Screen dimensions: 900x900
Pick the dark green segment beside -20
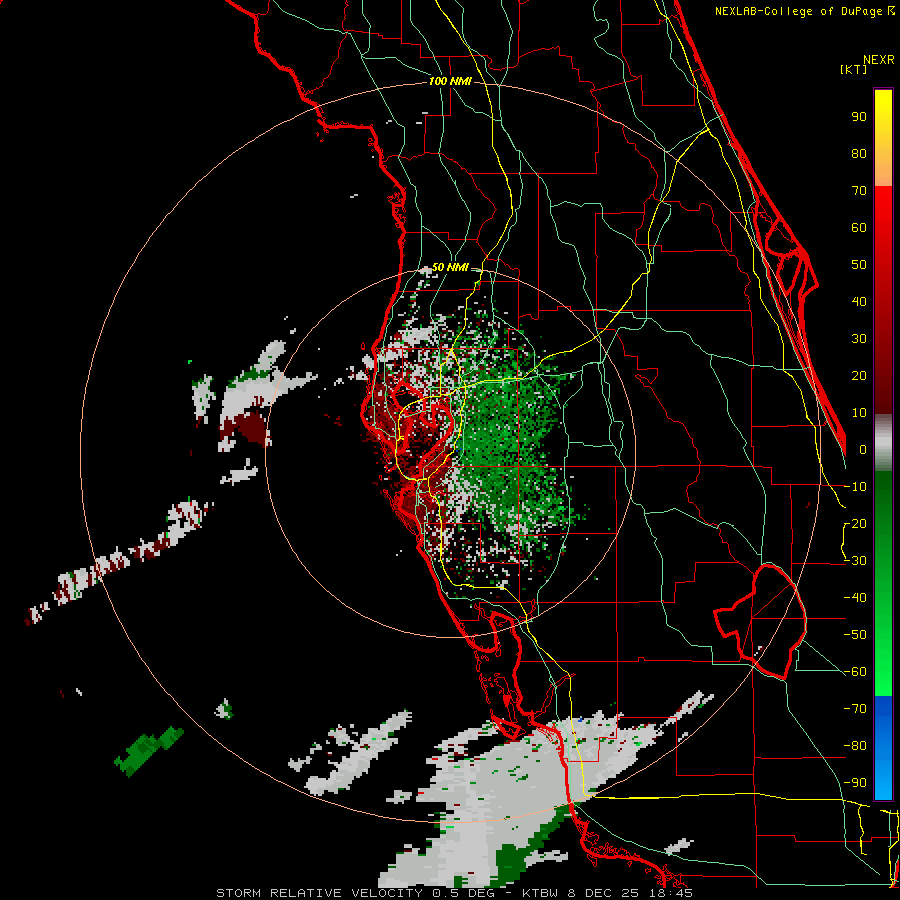click(x=883, y=523)
